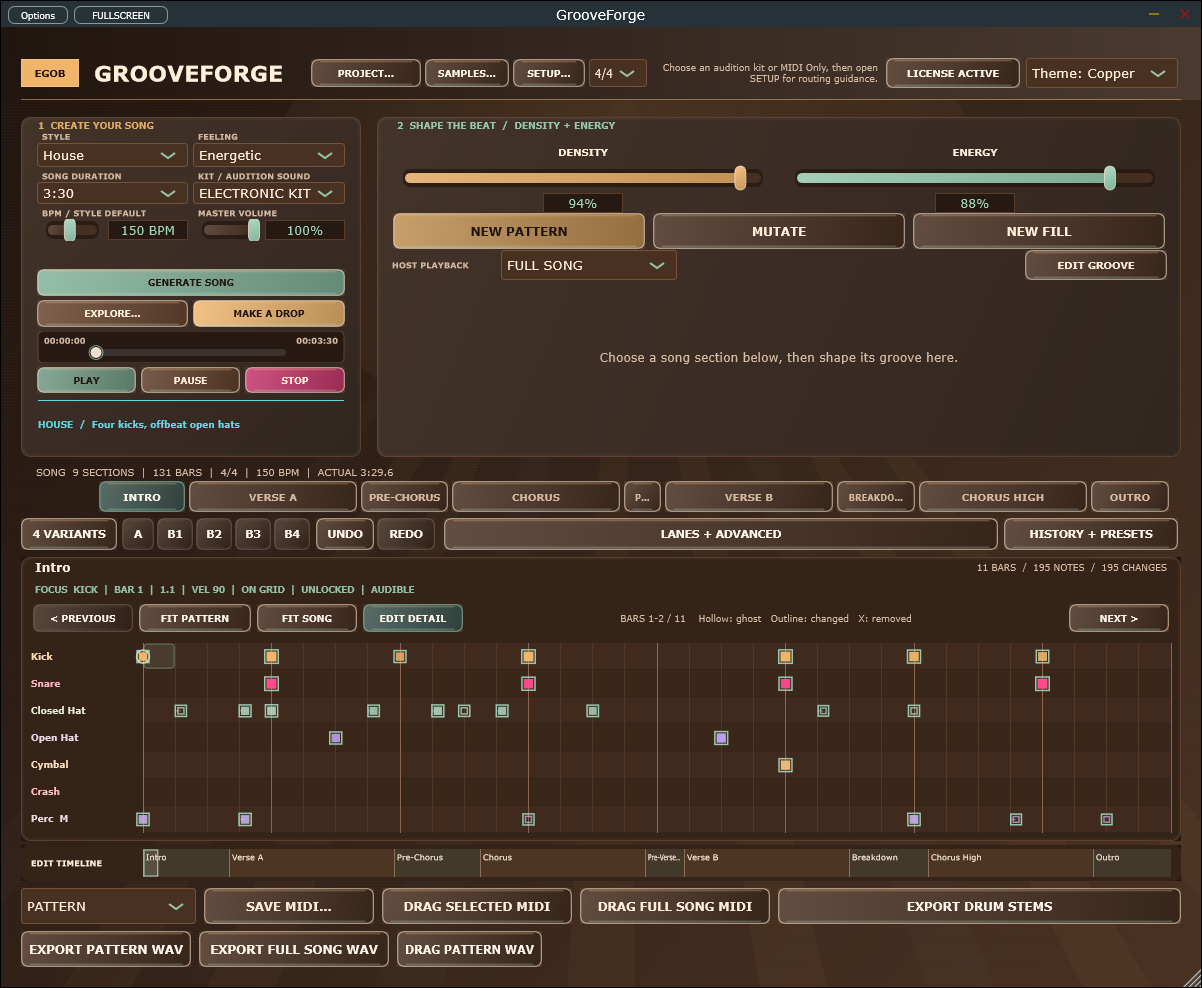The image size is (1202, 988).
Task: Open the ELECTRONIC KIT audition sound dropdown
Action: (269, 193)
